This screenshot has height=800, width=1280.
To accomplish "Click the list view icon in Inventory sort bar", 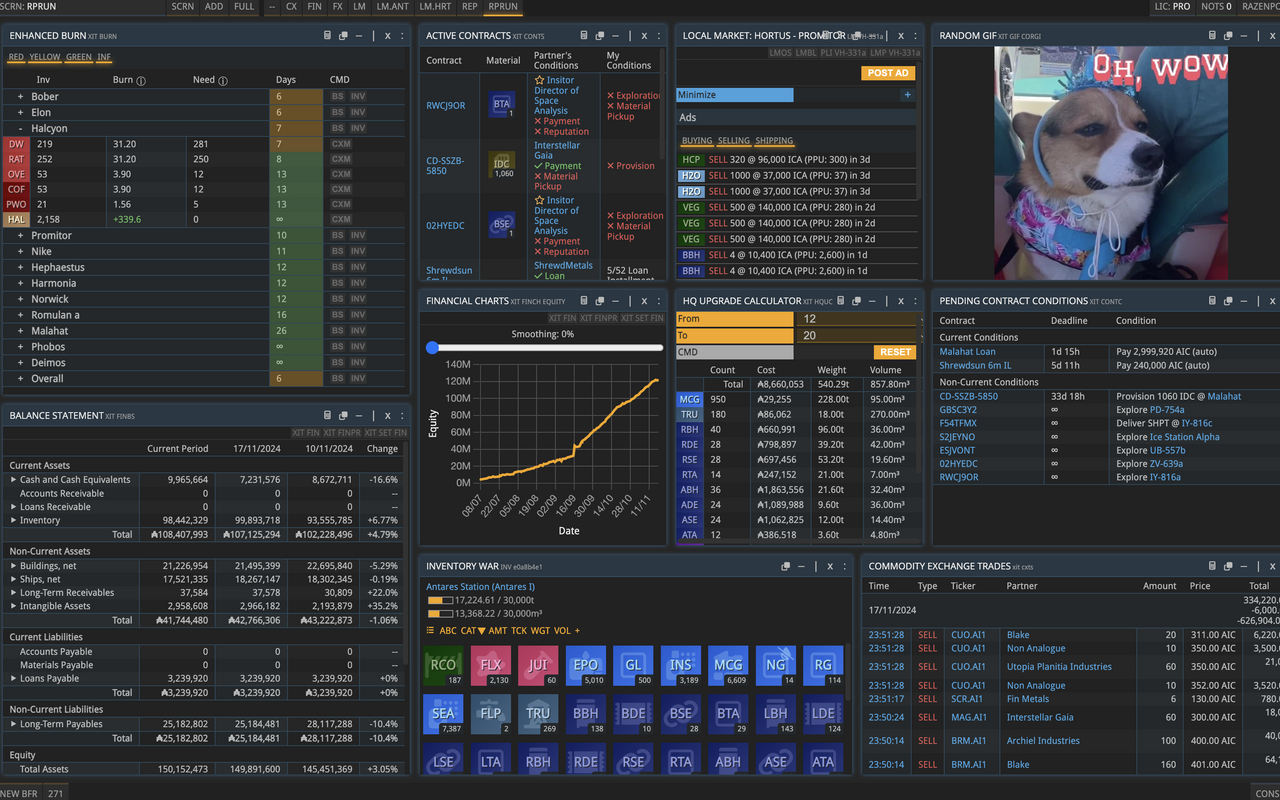I will coord(430,631).
